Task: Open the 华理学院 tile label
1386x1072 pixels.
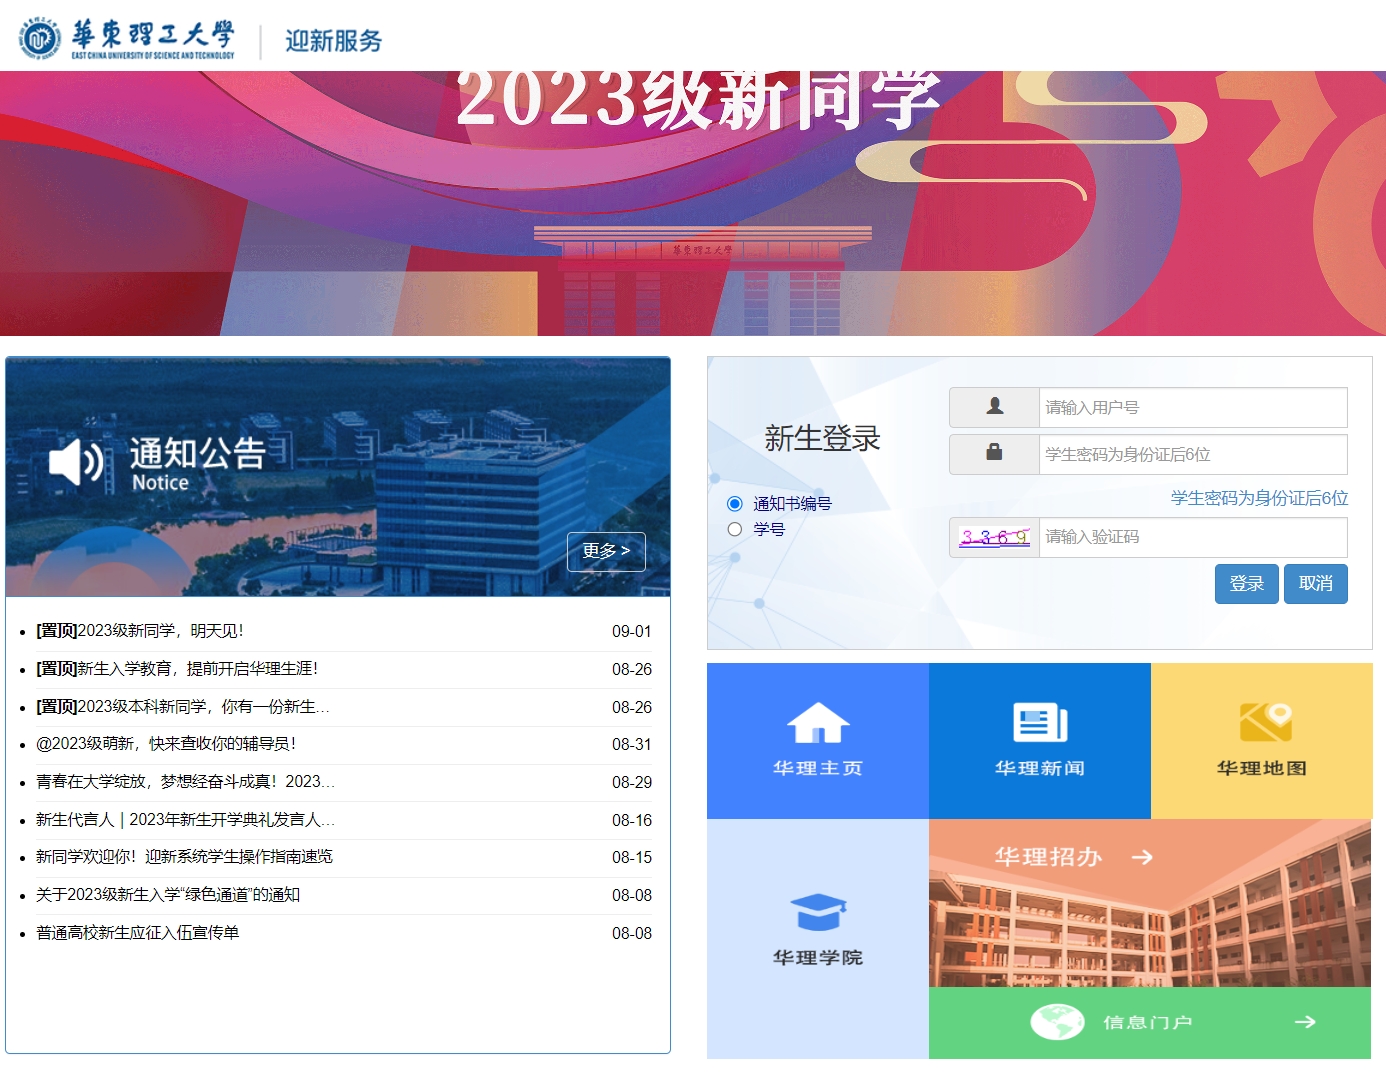Action: click(x=818, y=958)
